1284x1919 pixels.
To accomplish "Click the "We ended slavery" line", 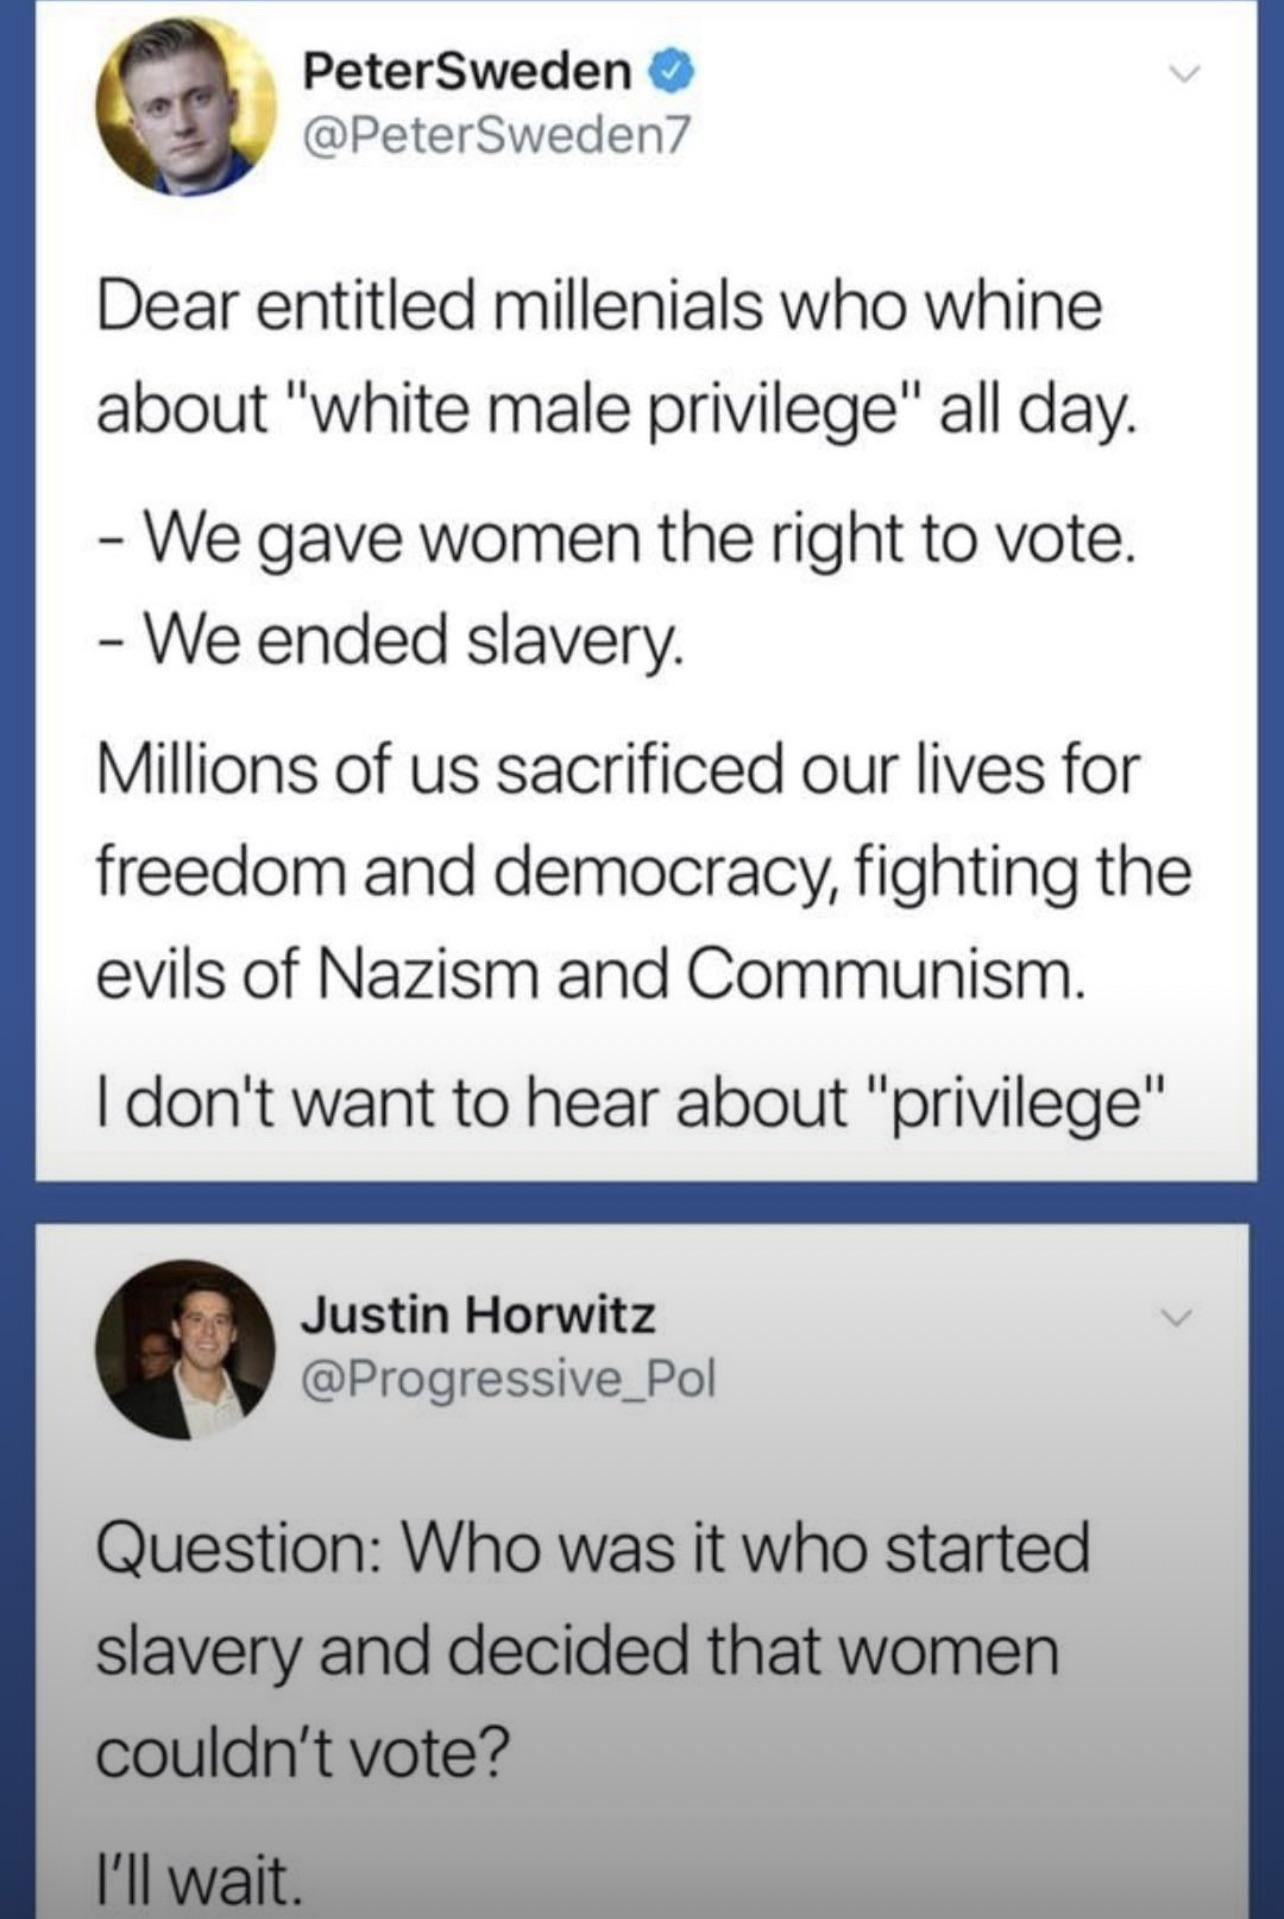I will pyautogui.click(x=392, y=640).
